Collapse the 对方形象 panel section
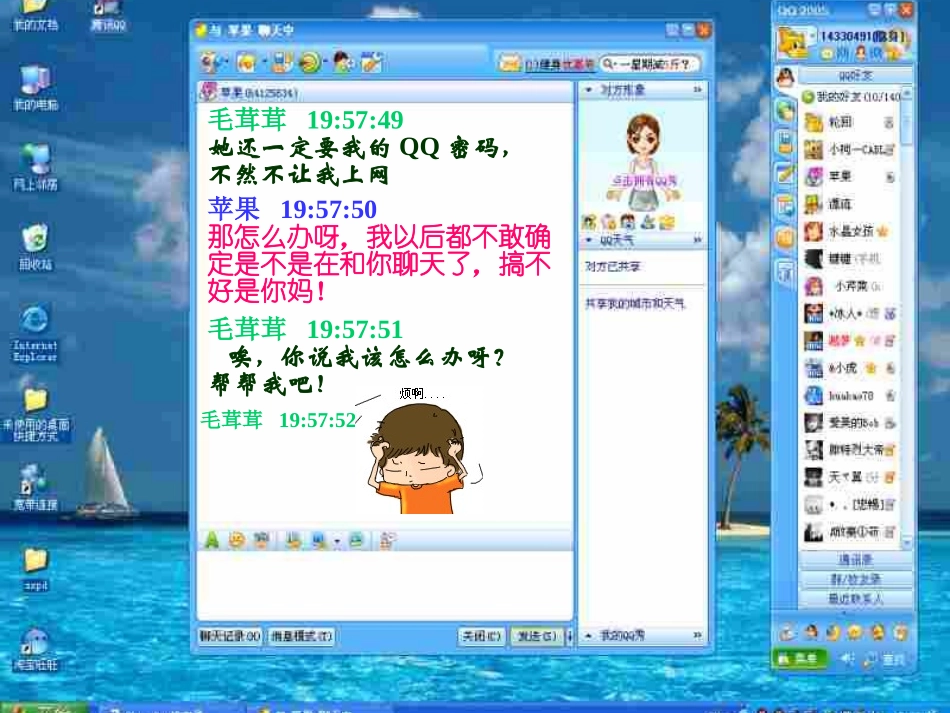Screen dimensions: 950x713 (x=588, y=90)
